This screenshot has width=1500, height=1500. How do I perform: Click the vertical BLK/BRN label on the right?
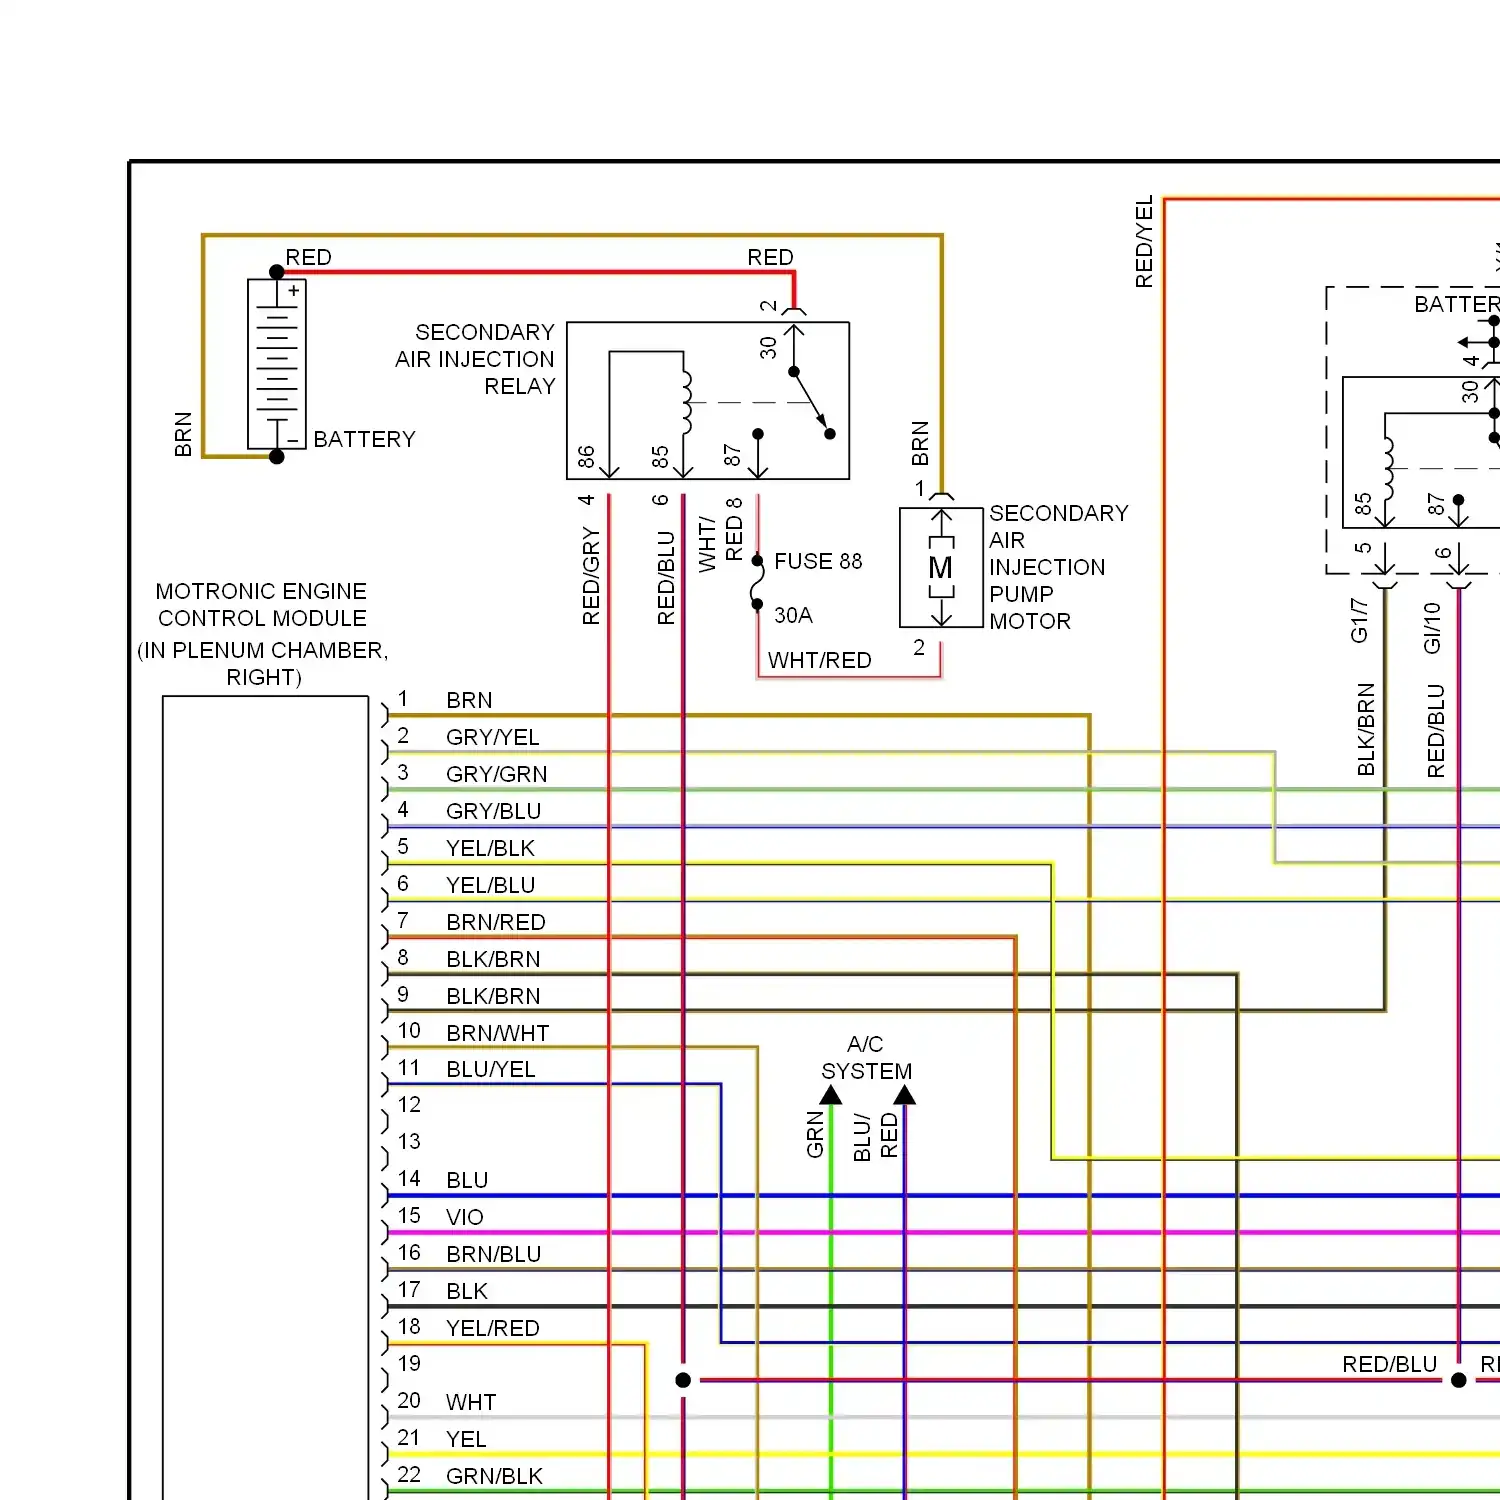coord(1366,730)
